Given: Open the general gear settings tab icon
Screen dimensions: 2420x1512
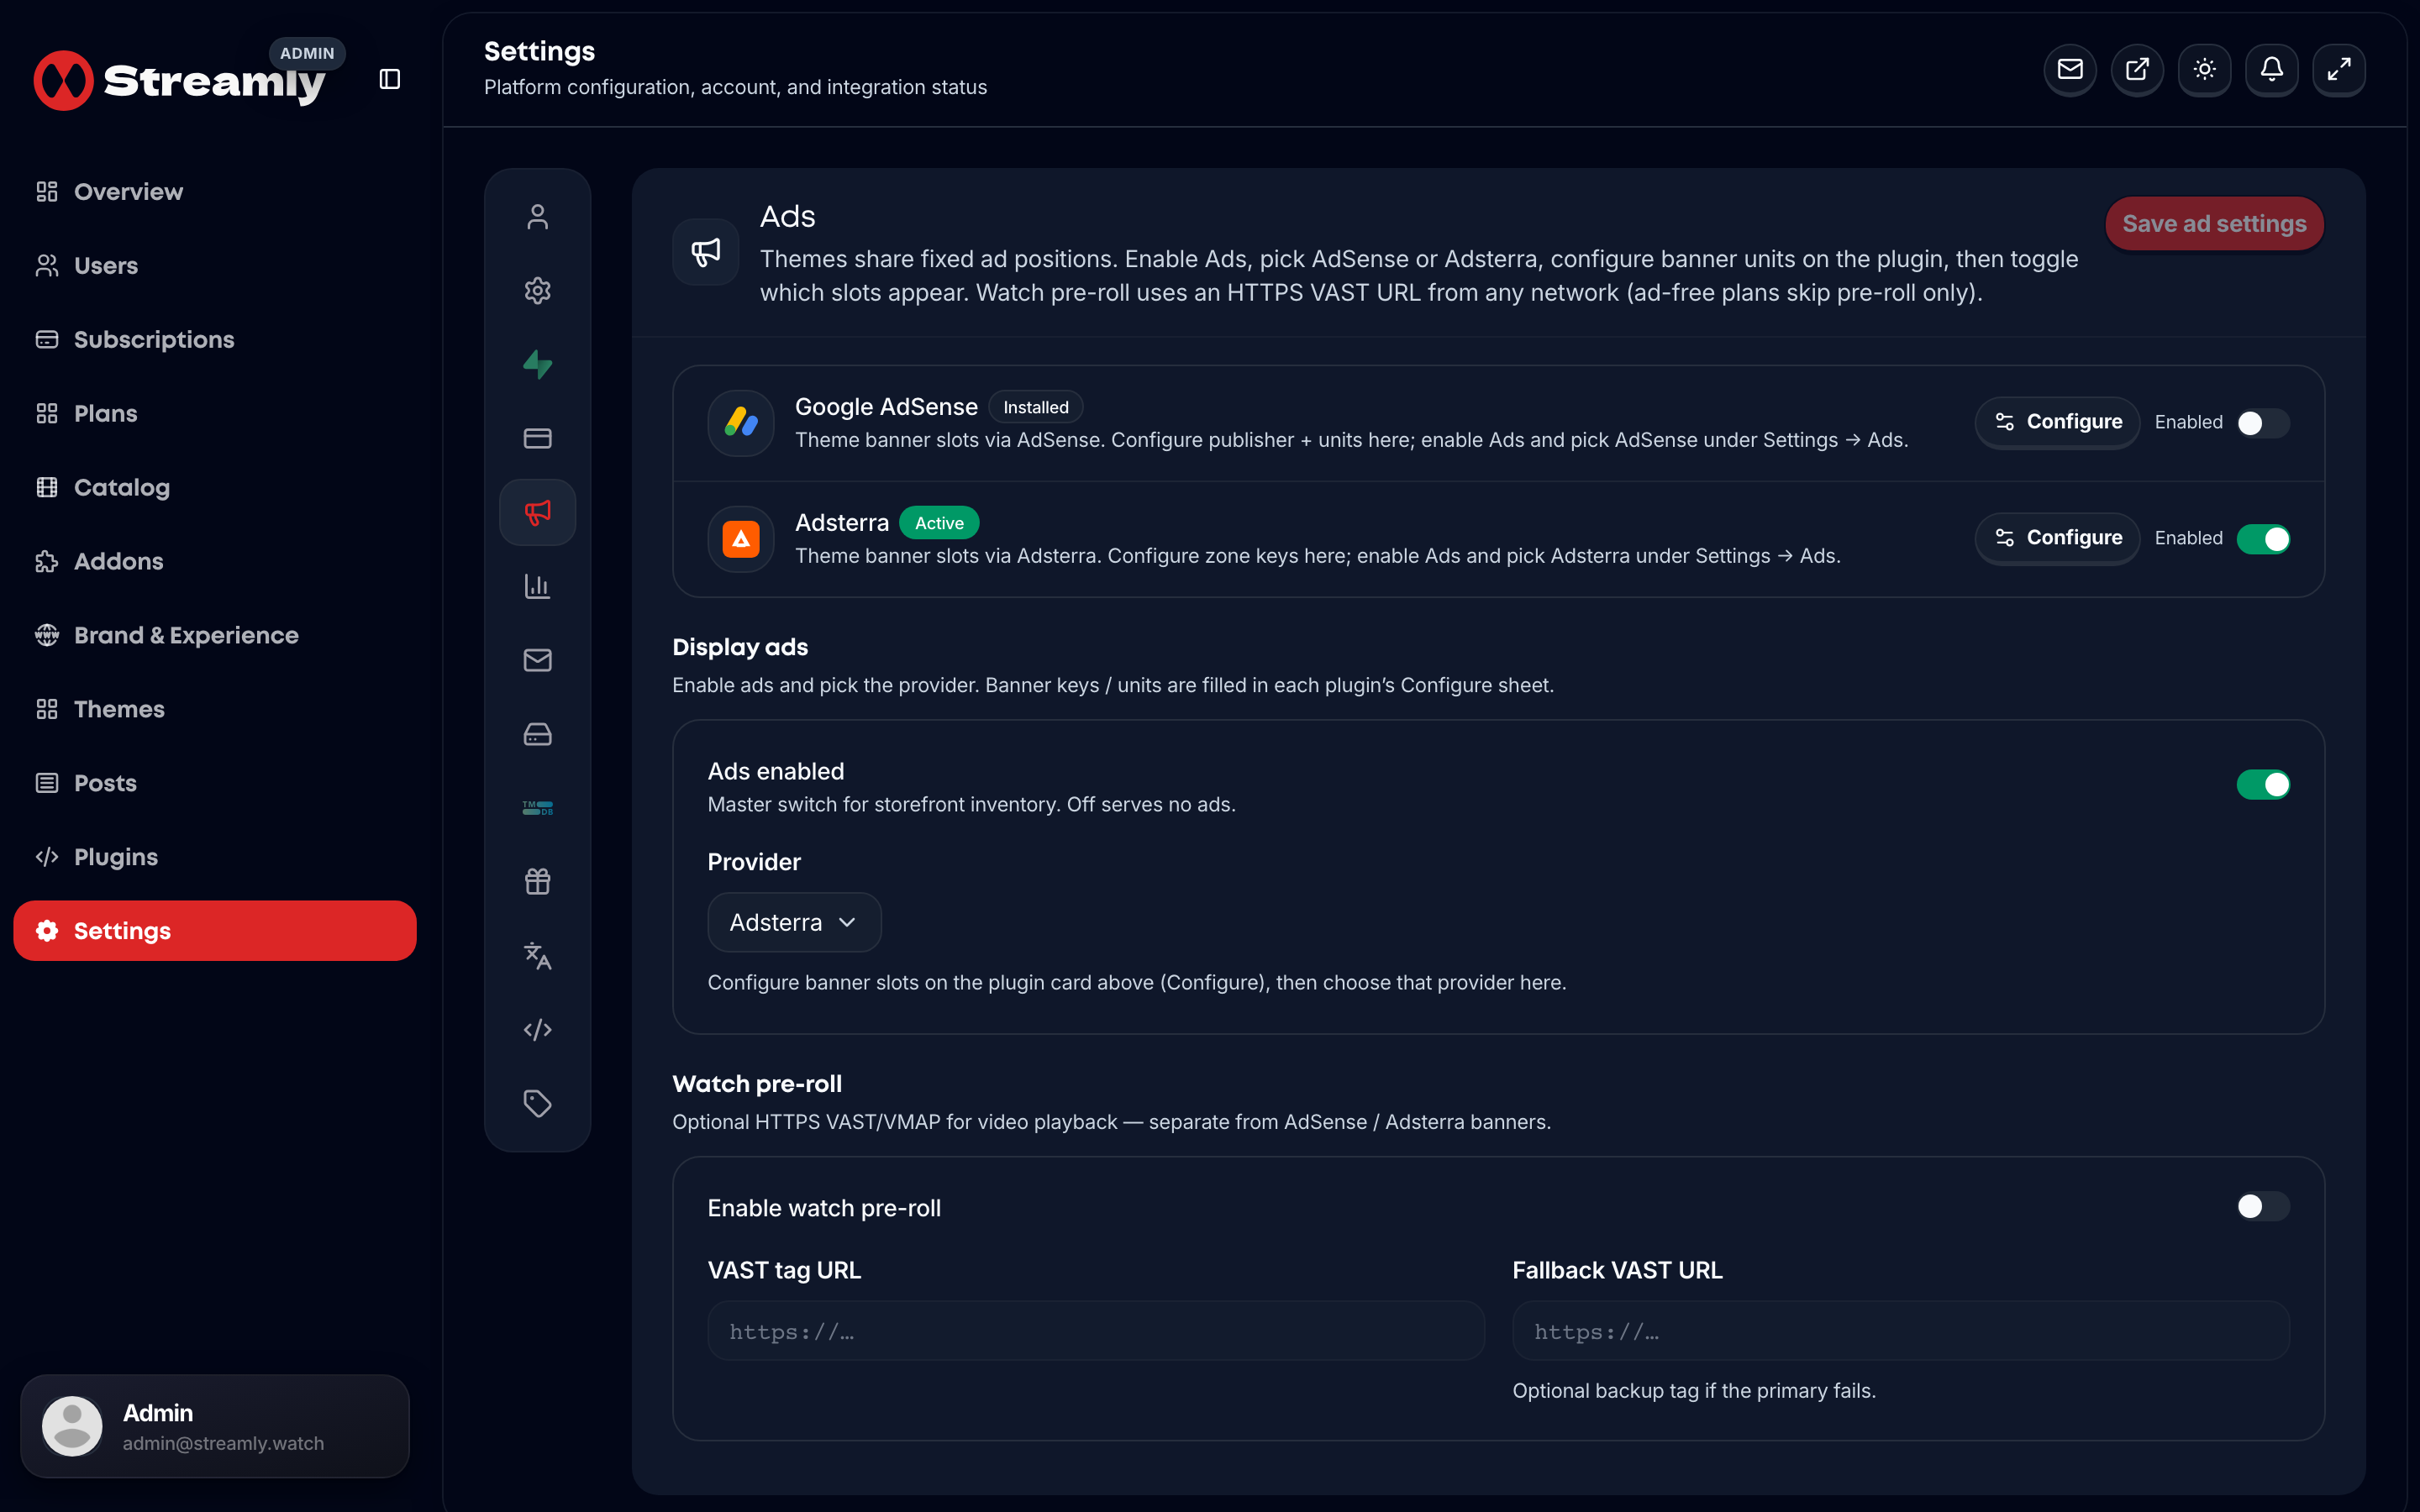Looking at the screenshot, I should 538,291.
